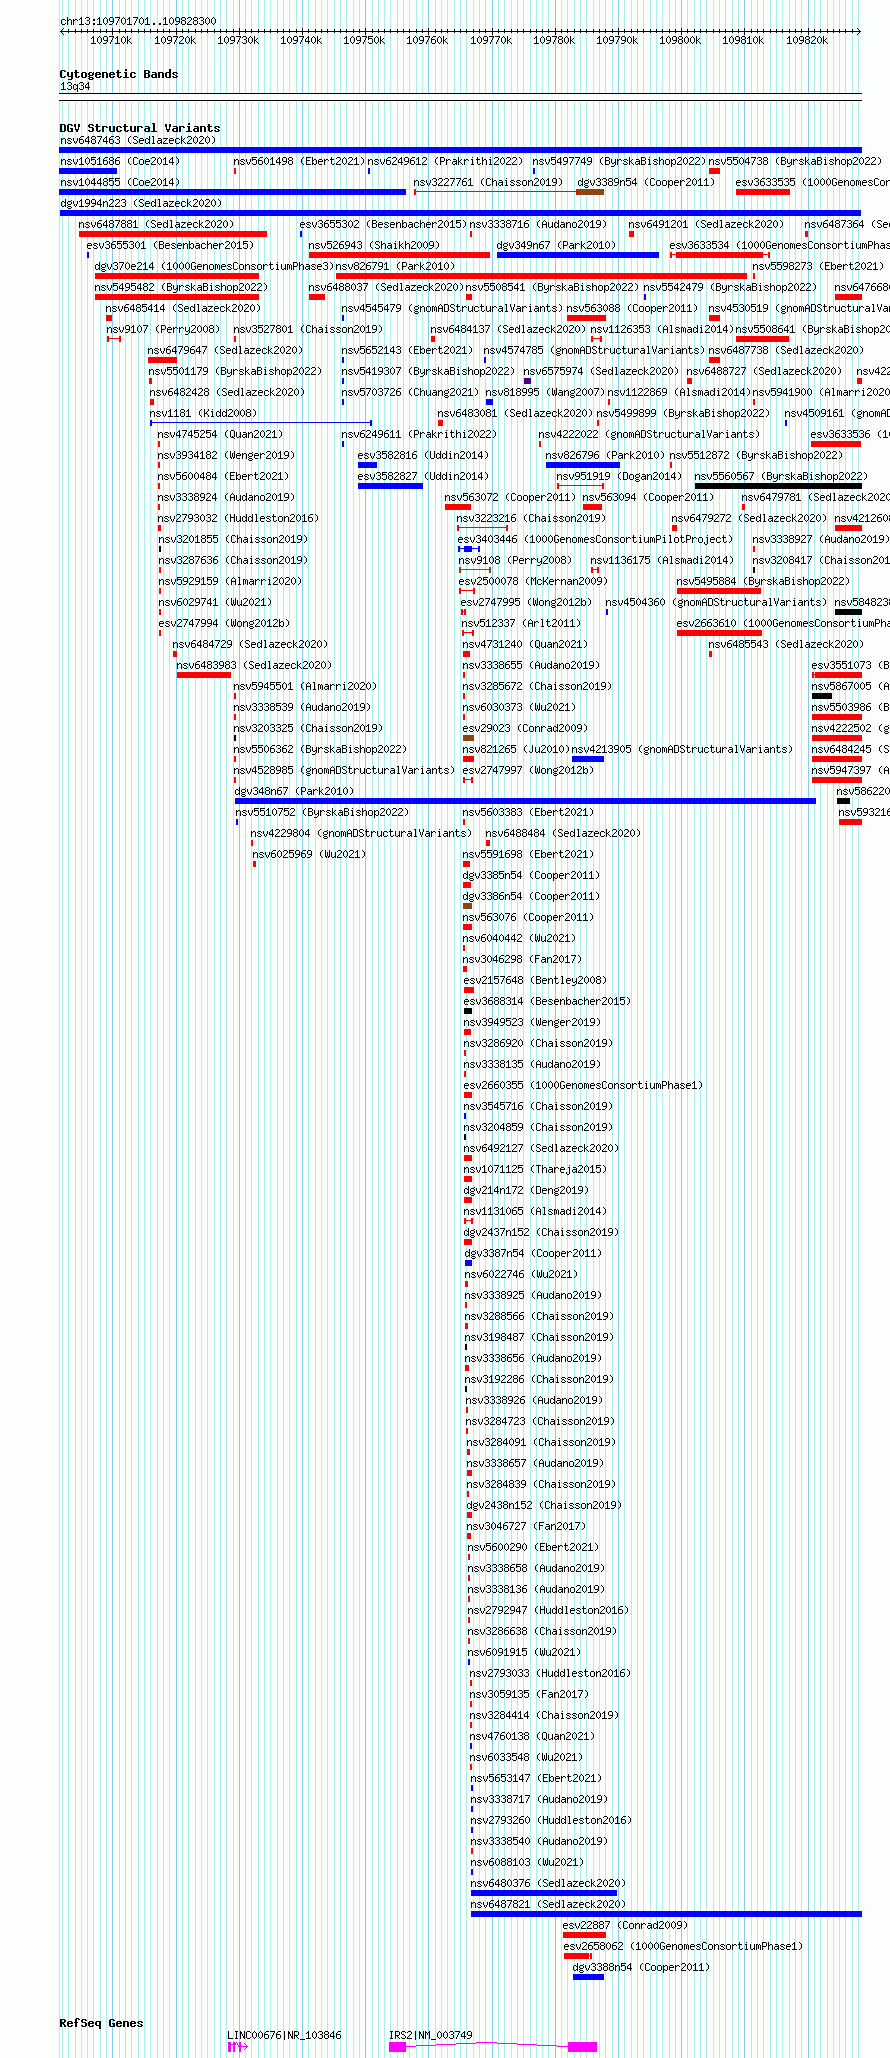Click nsv1044855 (Coe2014) variant label

tap(119, 182)
